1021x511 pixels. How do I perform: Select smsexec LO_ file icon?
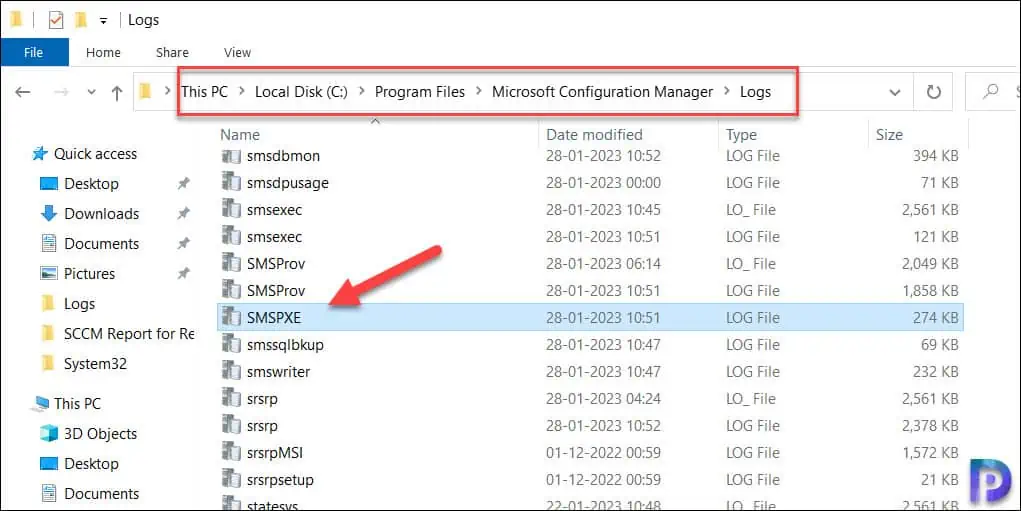tap(231, 209)
